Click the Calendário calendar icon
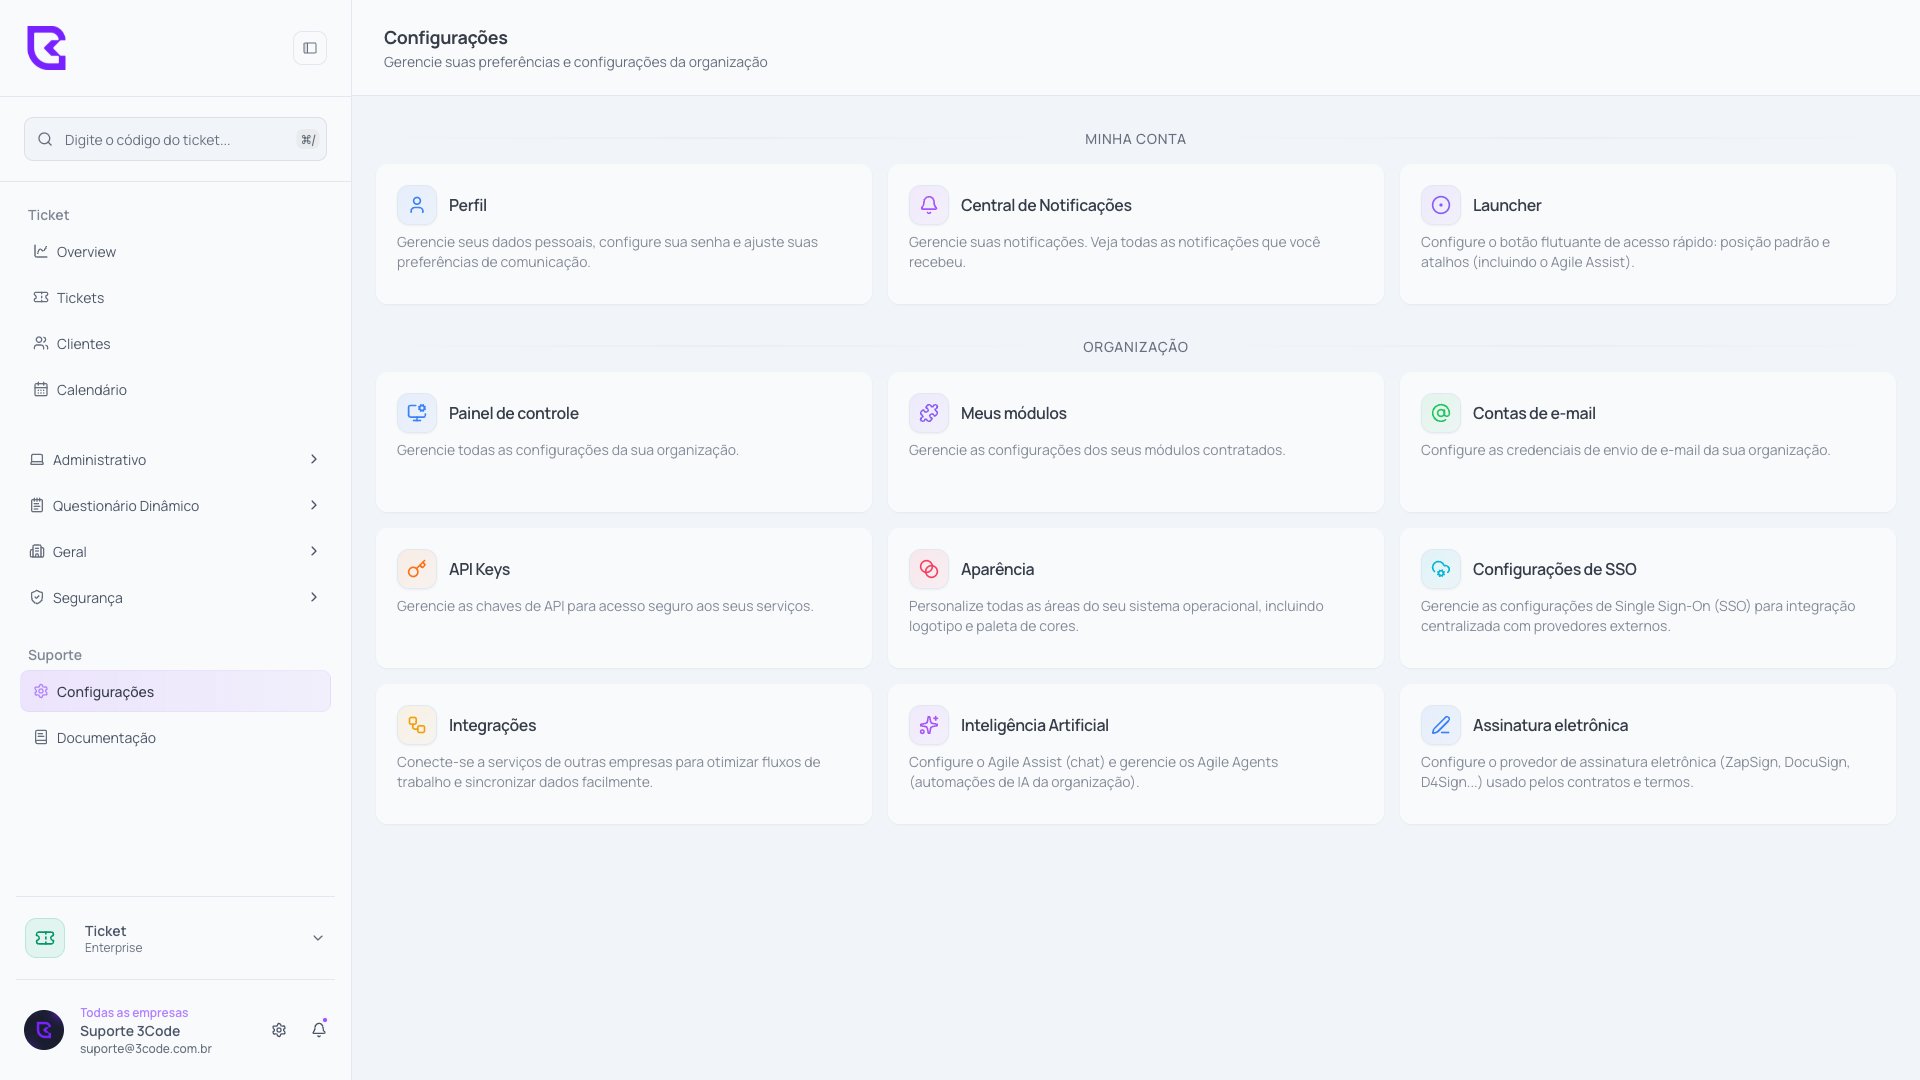 pyautogui.click(x=41, y=389)
